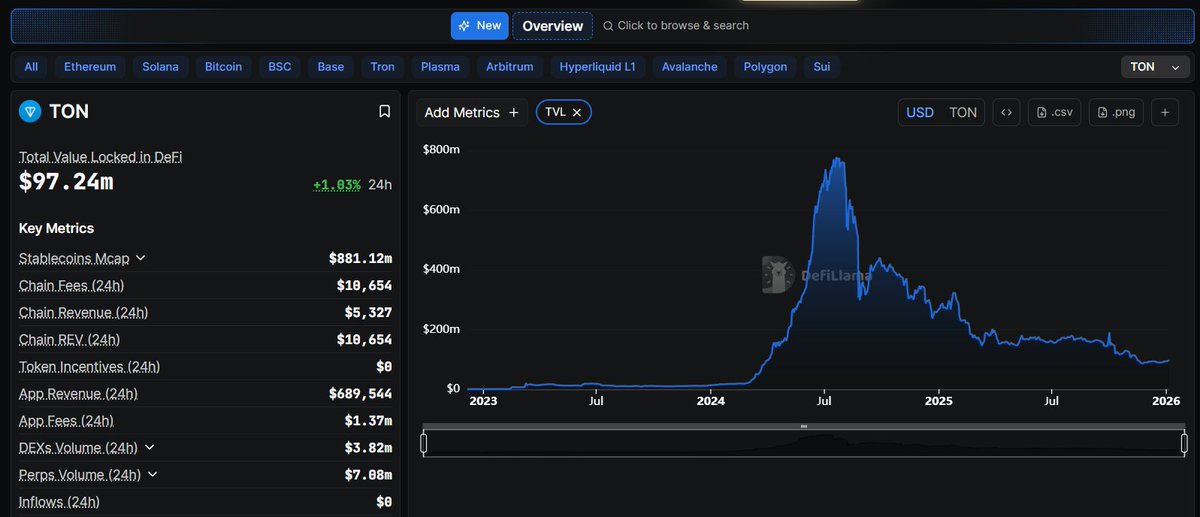
Task: Download chart data as .csv
Action: [x=1055, y=112]
